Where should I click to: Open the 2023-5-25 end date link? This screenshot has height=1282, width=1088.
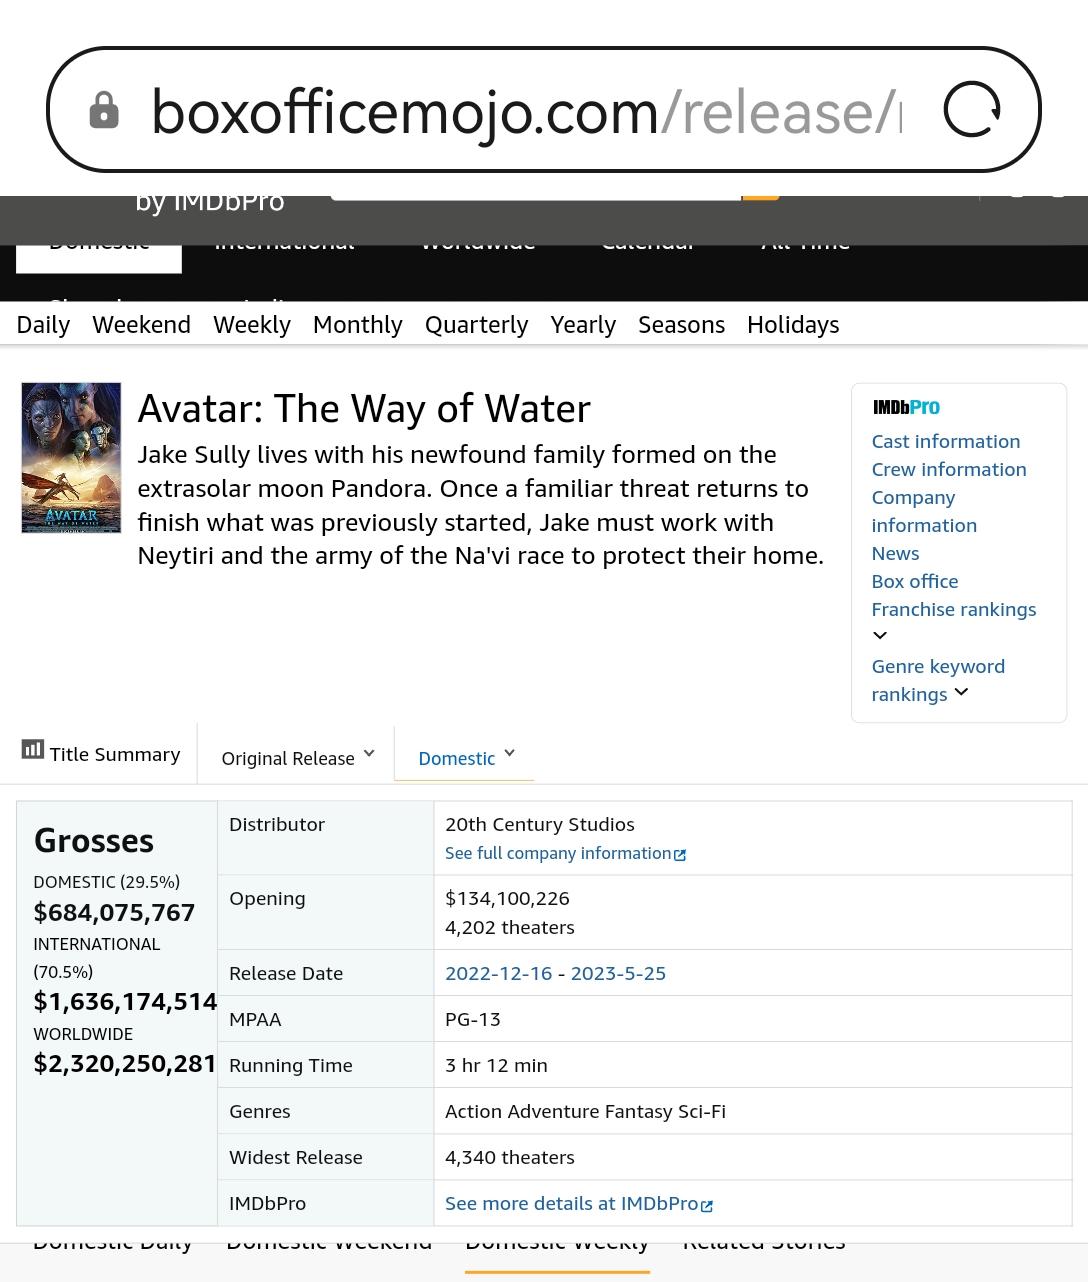pos(618,973)
